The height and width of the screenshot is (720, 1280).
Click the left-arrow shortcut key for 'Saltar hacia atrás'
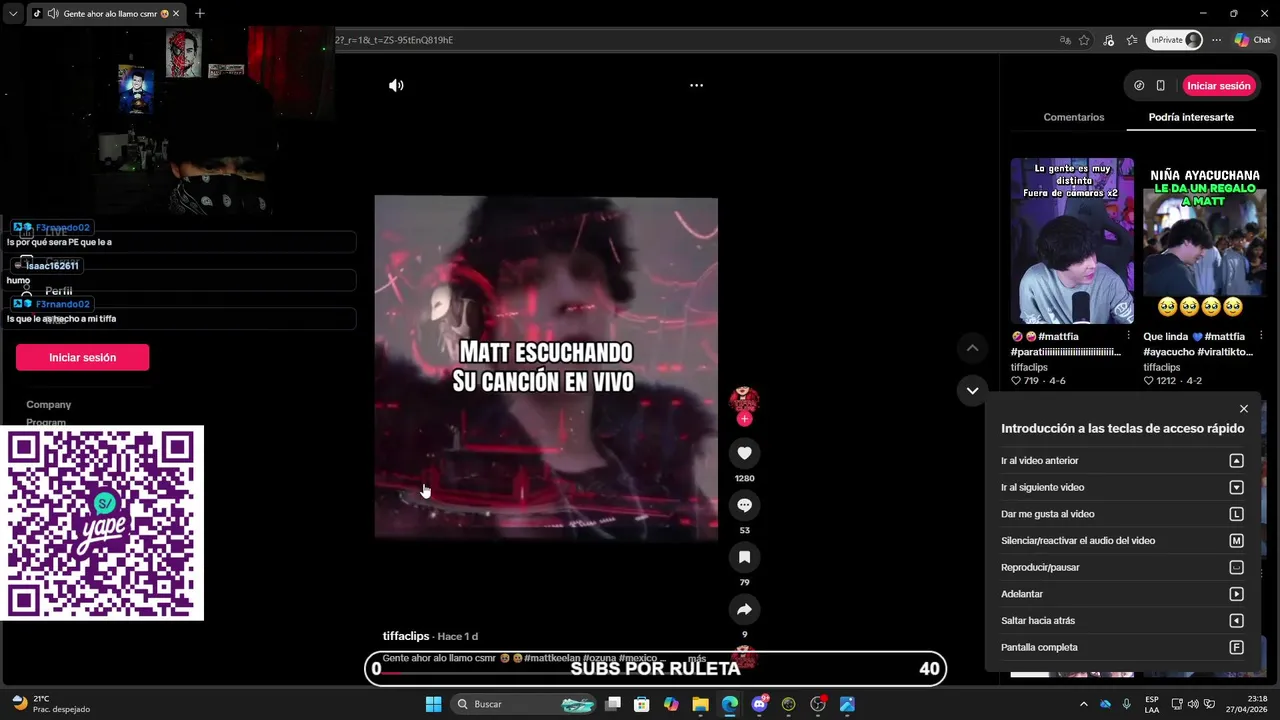tap(1236, 621)
